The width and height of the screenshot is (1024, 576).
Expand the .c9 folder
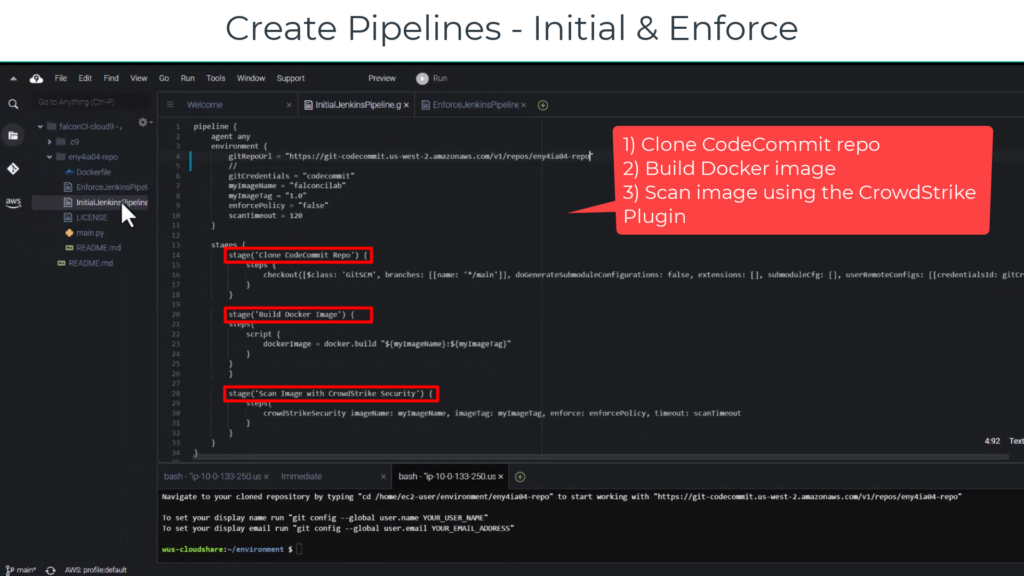pos(50,142)
